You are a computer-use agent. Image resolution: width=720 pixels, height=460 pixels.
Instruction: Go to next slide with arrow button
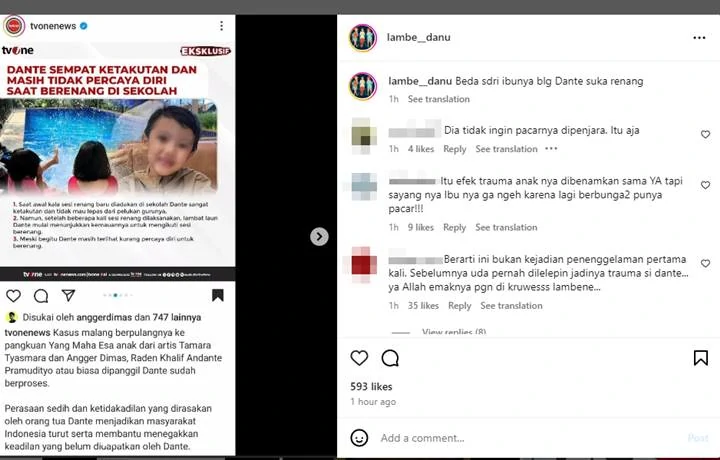(x=319, y=236)
